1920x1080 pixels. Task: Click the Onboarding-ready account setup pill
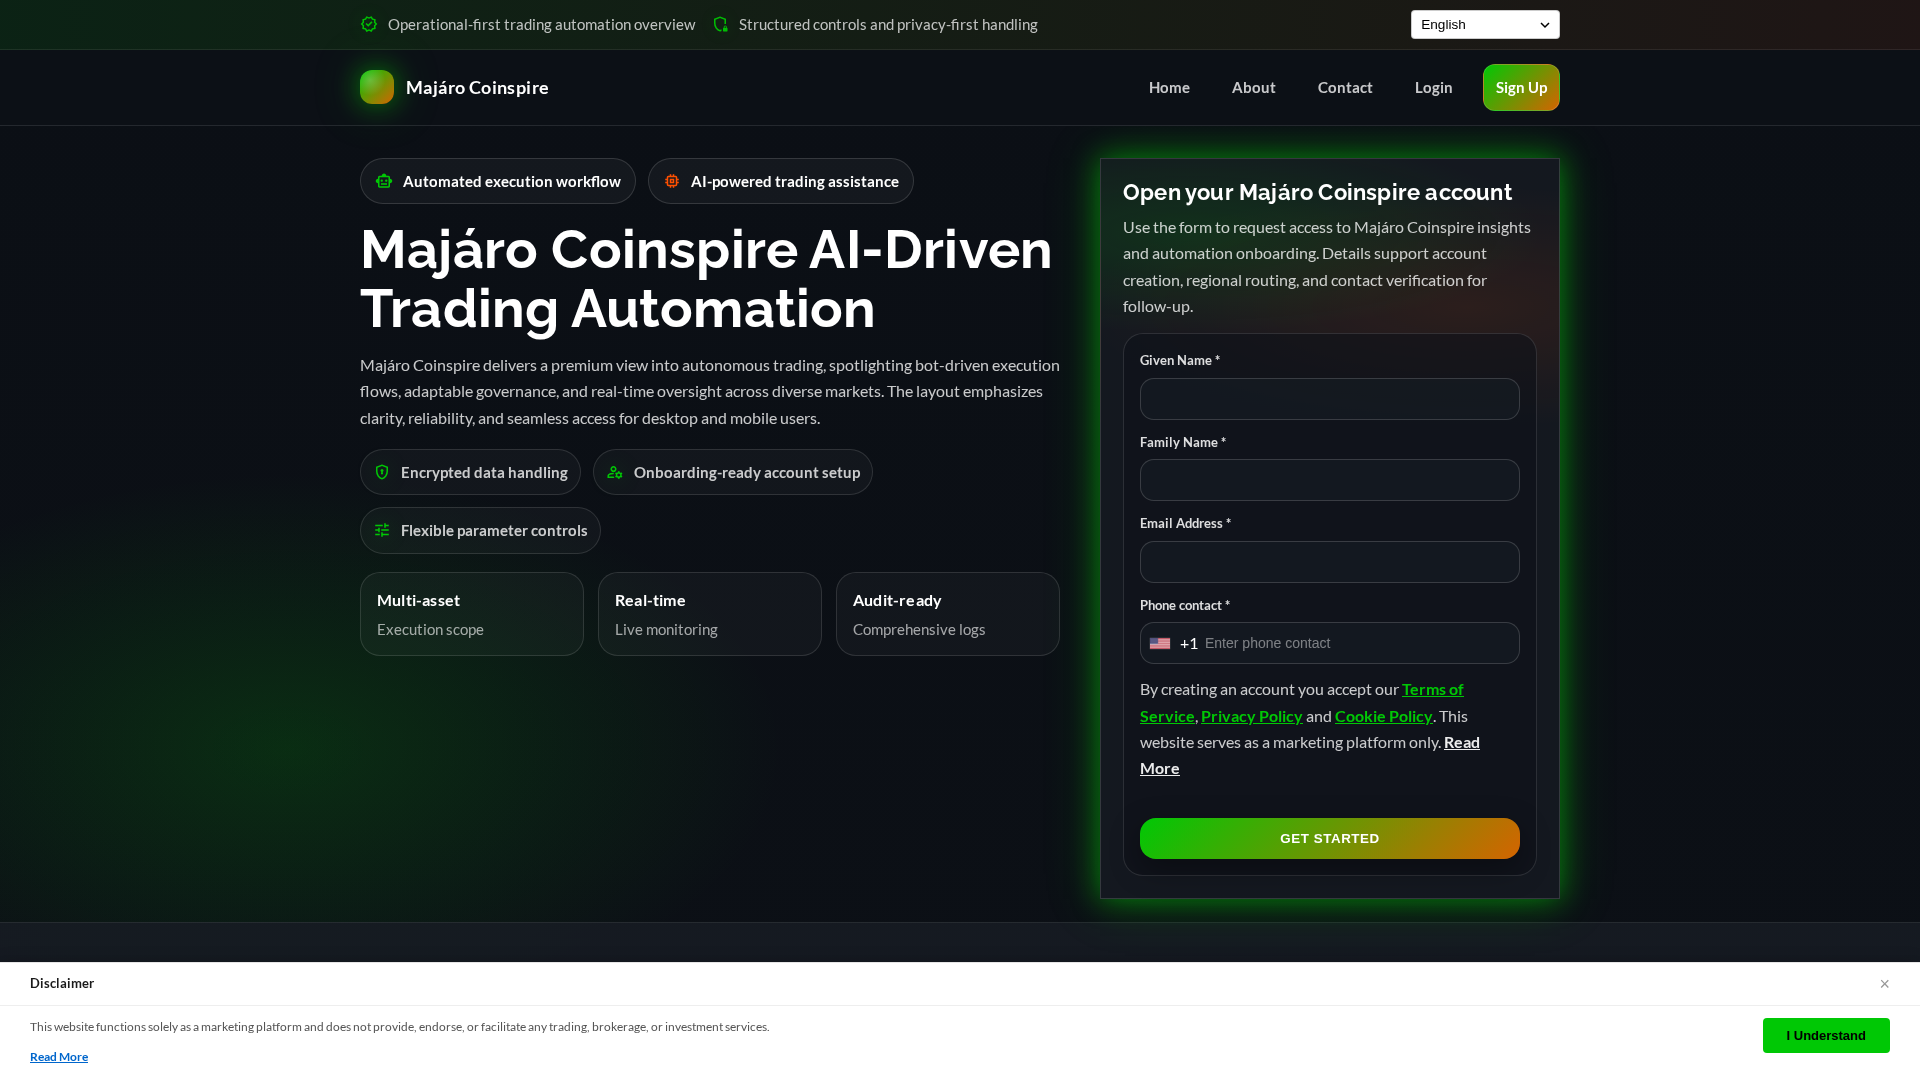click(733, 472)
